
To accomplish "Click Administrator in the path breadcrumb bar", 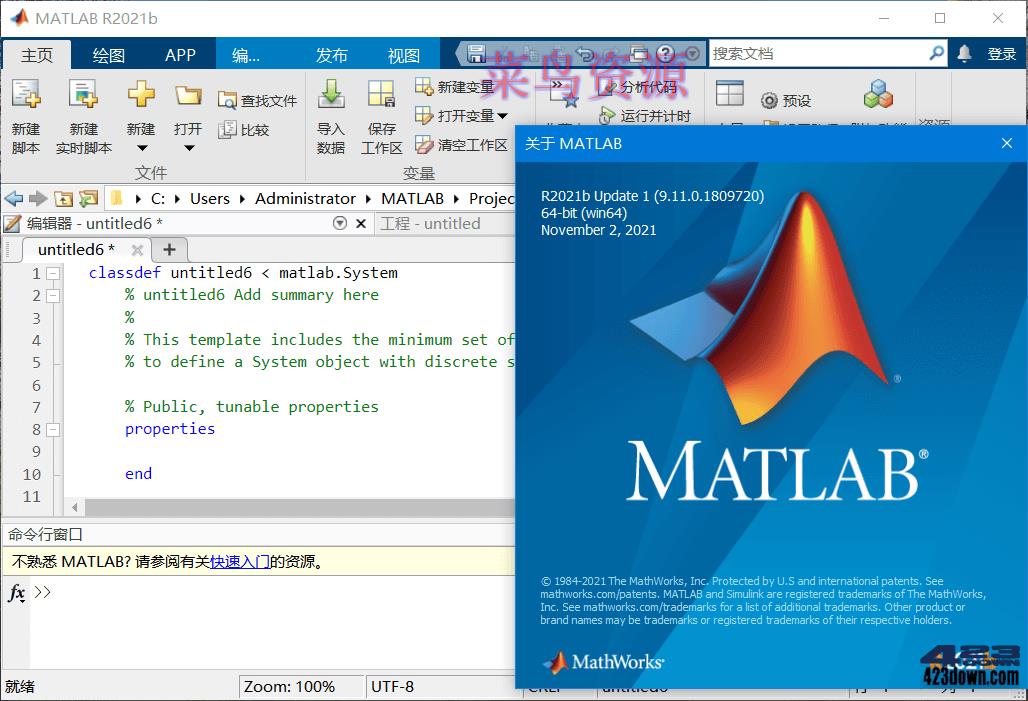I will click(305, 198).
